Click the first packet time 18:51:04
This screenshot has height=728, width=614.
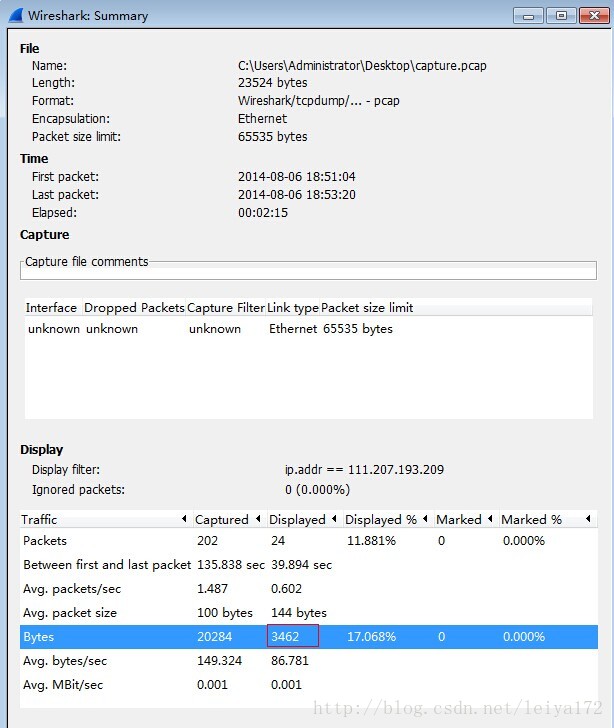297,177
